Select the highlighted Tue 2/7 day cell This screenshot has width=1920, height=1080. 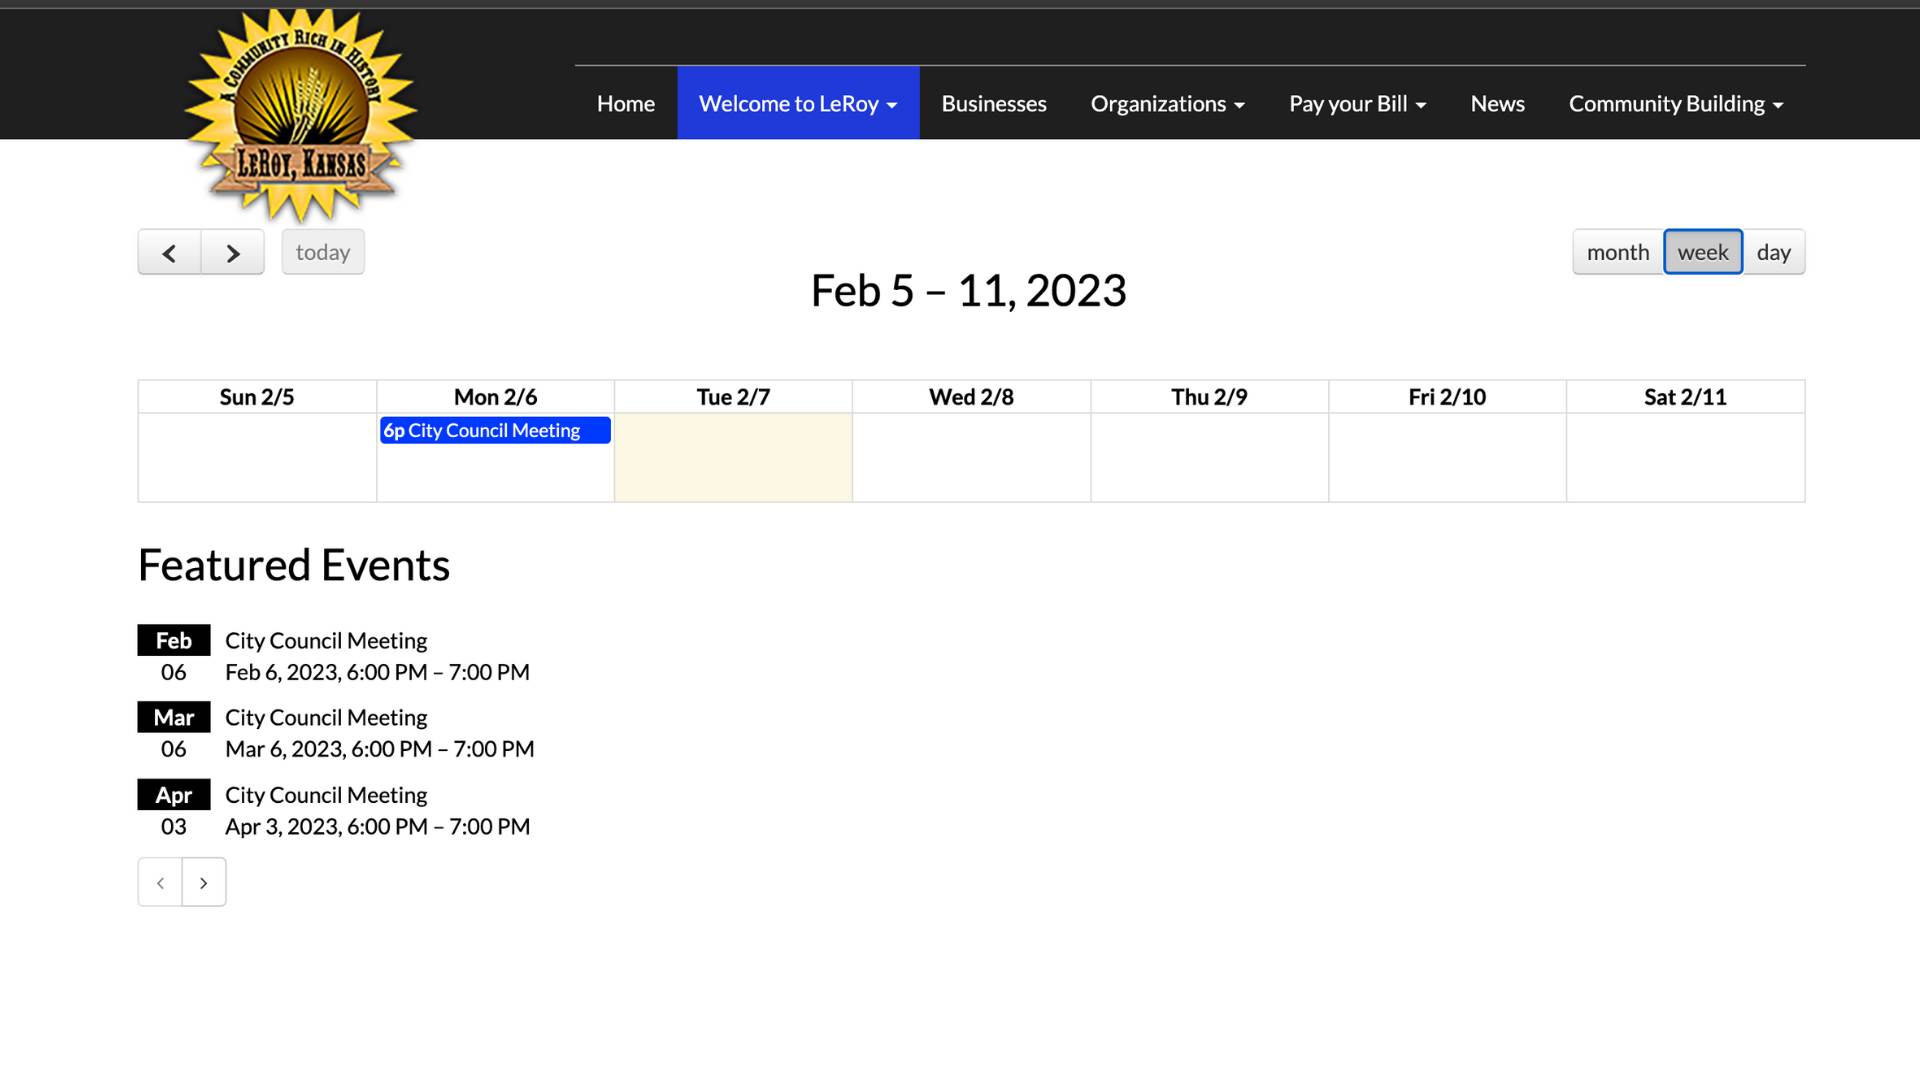click(733, 458)
